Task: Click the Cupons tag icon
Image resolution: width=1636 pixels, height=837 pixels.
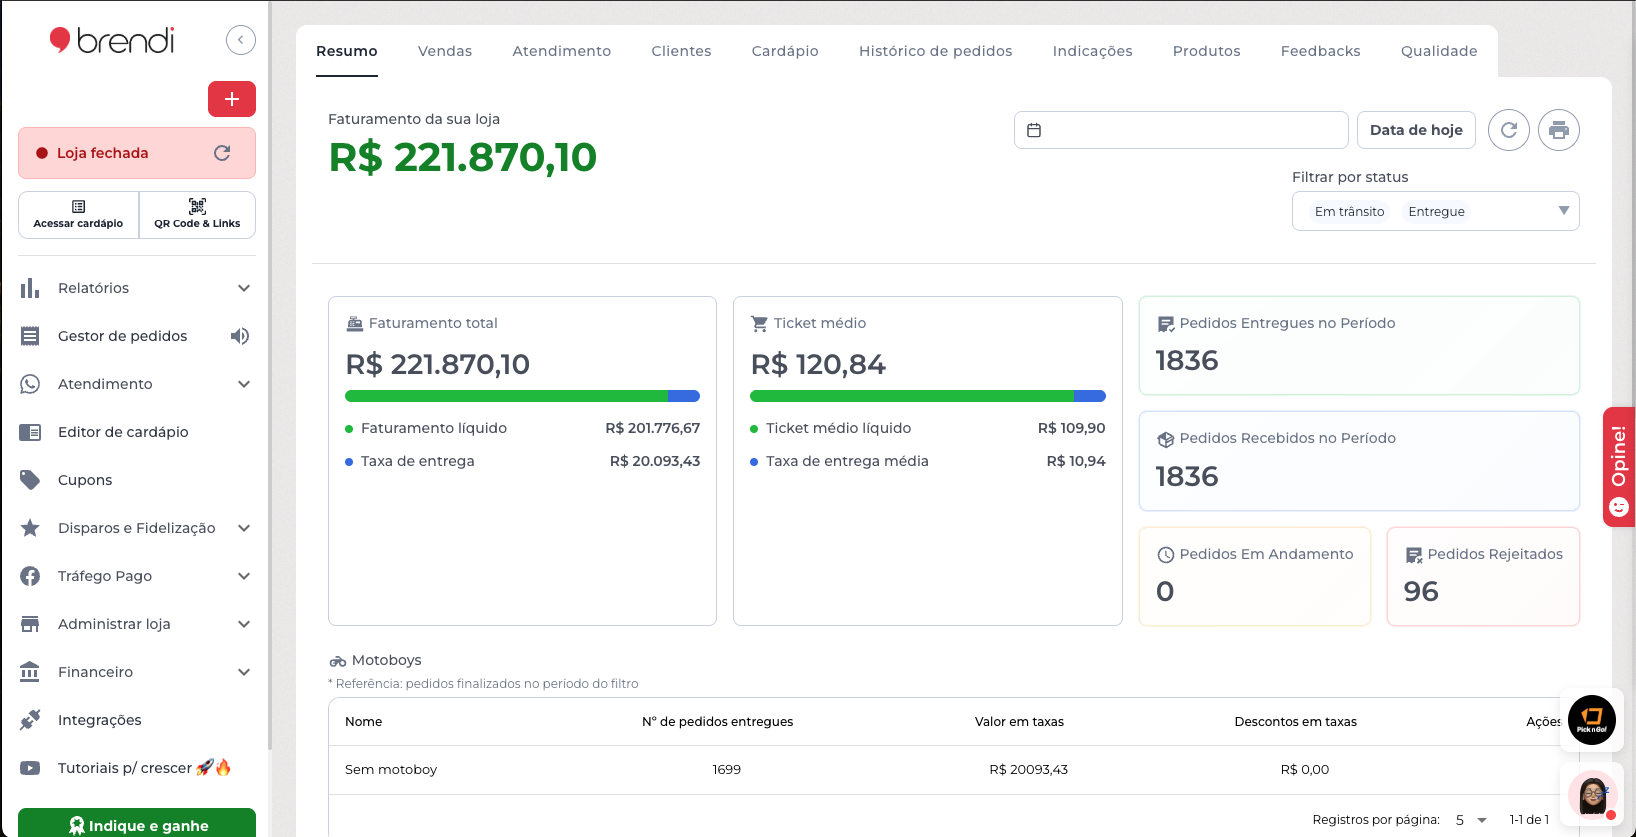Action: [x=30, y=480]
